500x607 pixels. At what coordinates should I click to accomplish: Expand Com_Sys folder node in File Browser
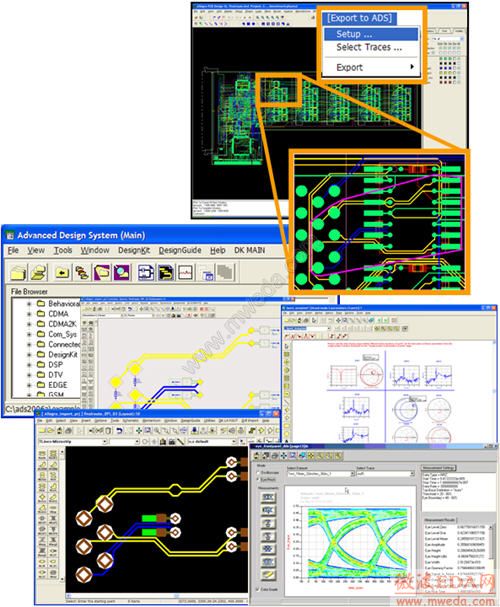coord(29,334)
